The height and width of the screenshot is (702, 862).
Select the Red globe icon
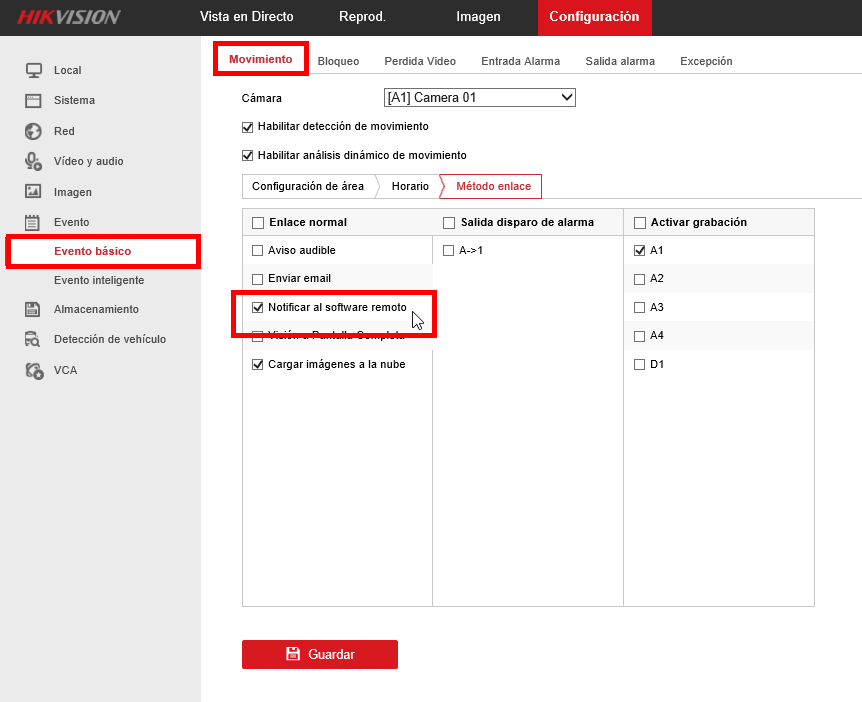pyautogui.click(x=33, y=131)
